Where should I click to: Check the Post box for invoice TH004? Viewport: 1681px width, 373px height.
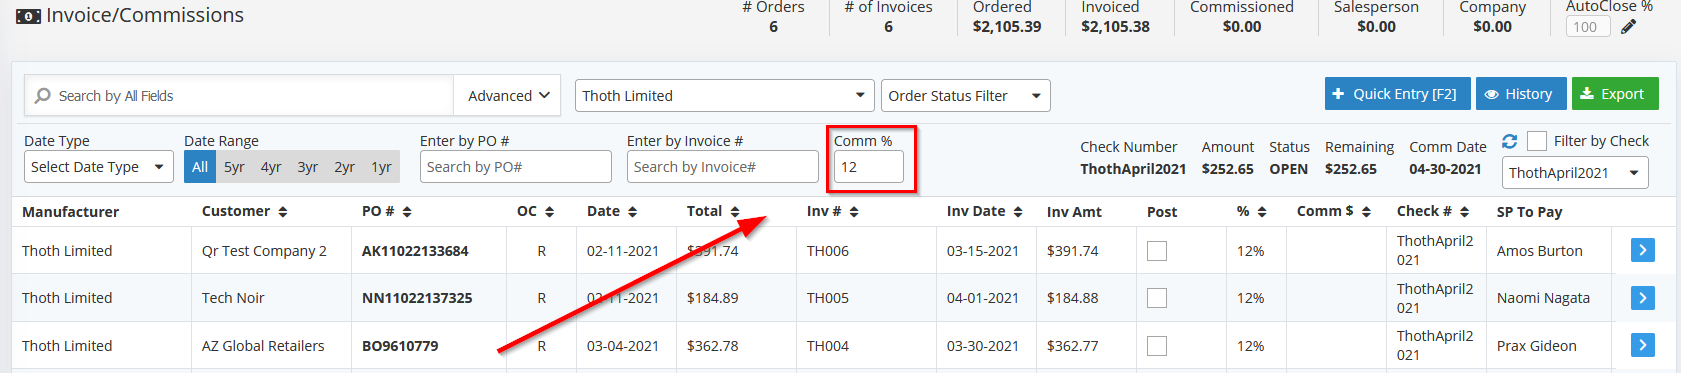(1157, 346)
